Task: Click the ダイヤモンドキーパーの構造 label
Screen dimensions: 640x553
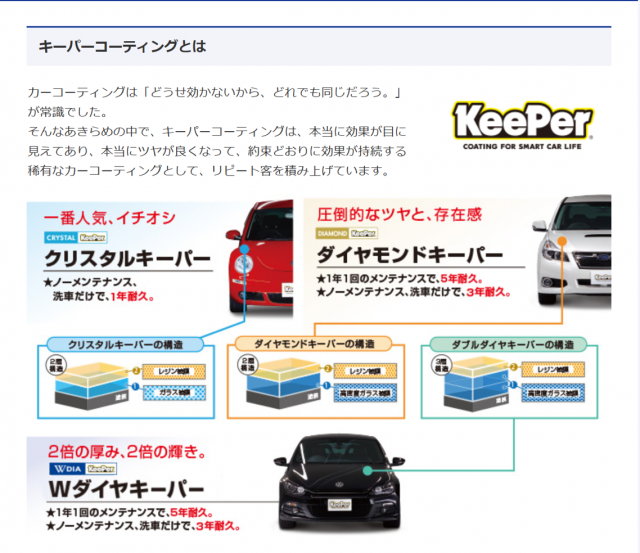Action: [316, 344]
